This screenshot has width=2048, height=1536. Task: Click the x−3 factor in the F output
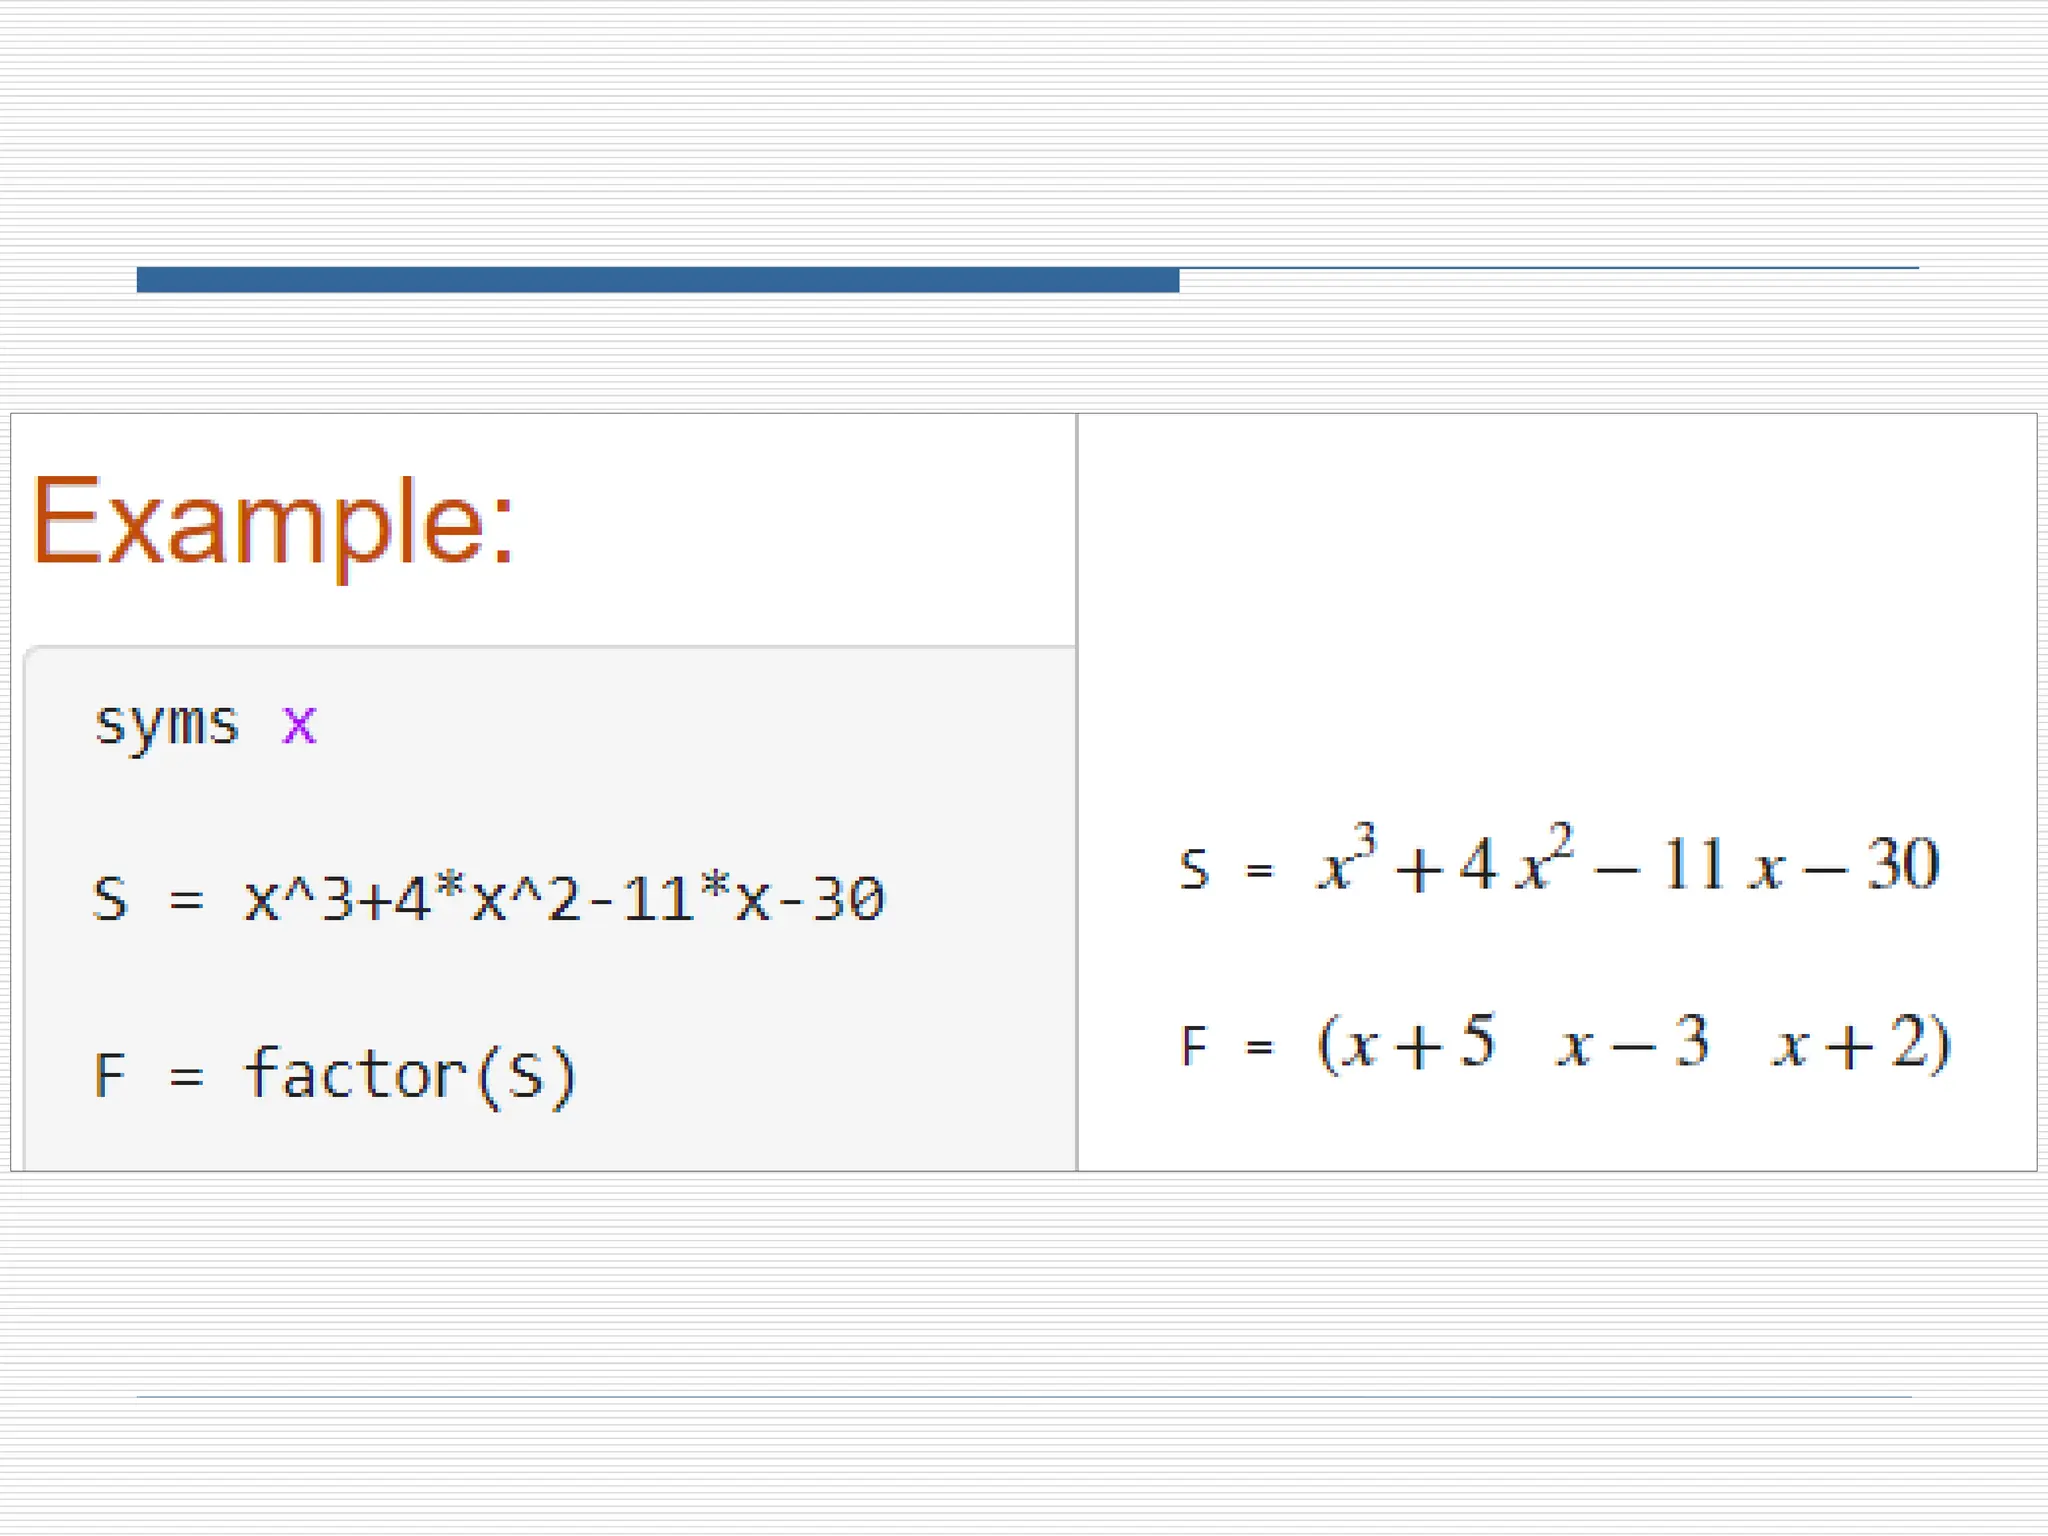coord(1632,1043)
